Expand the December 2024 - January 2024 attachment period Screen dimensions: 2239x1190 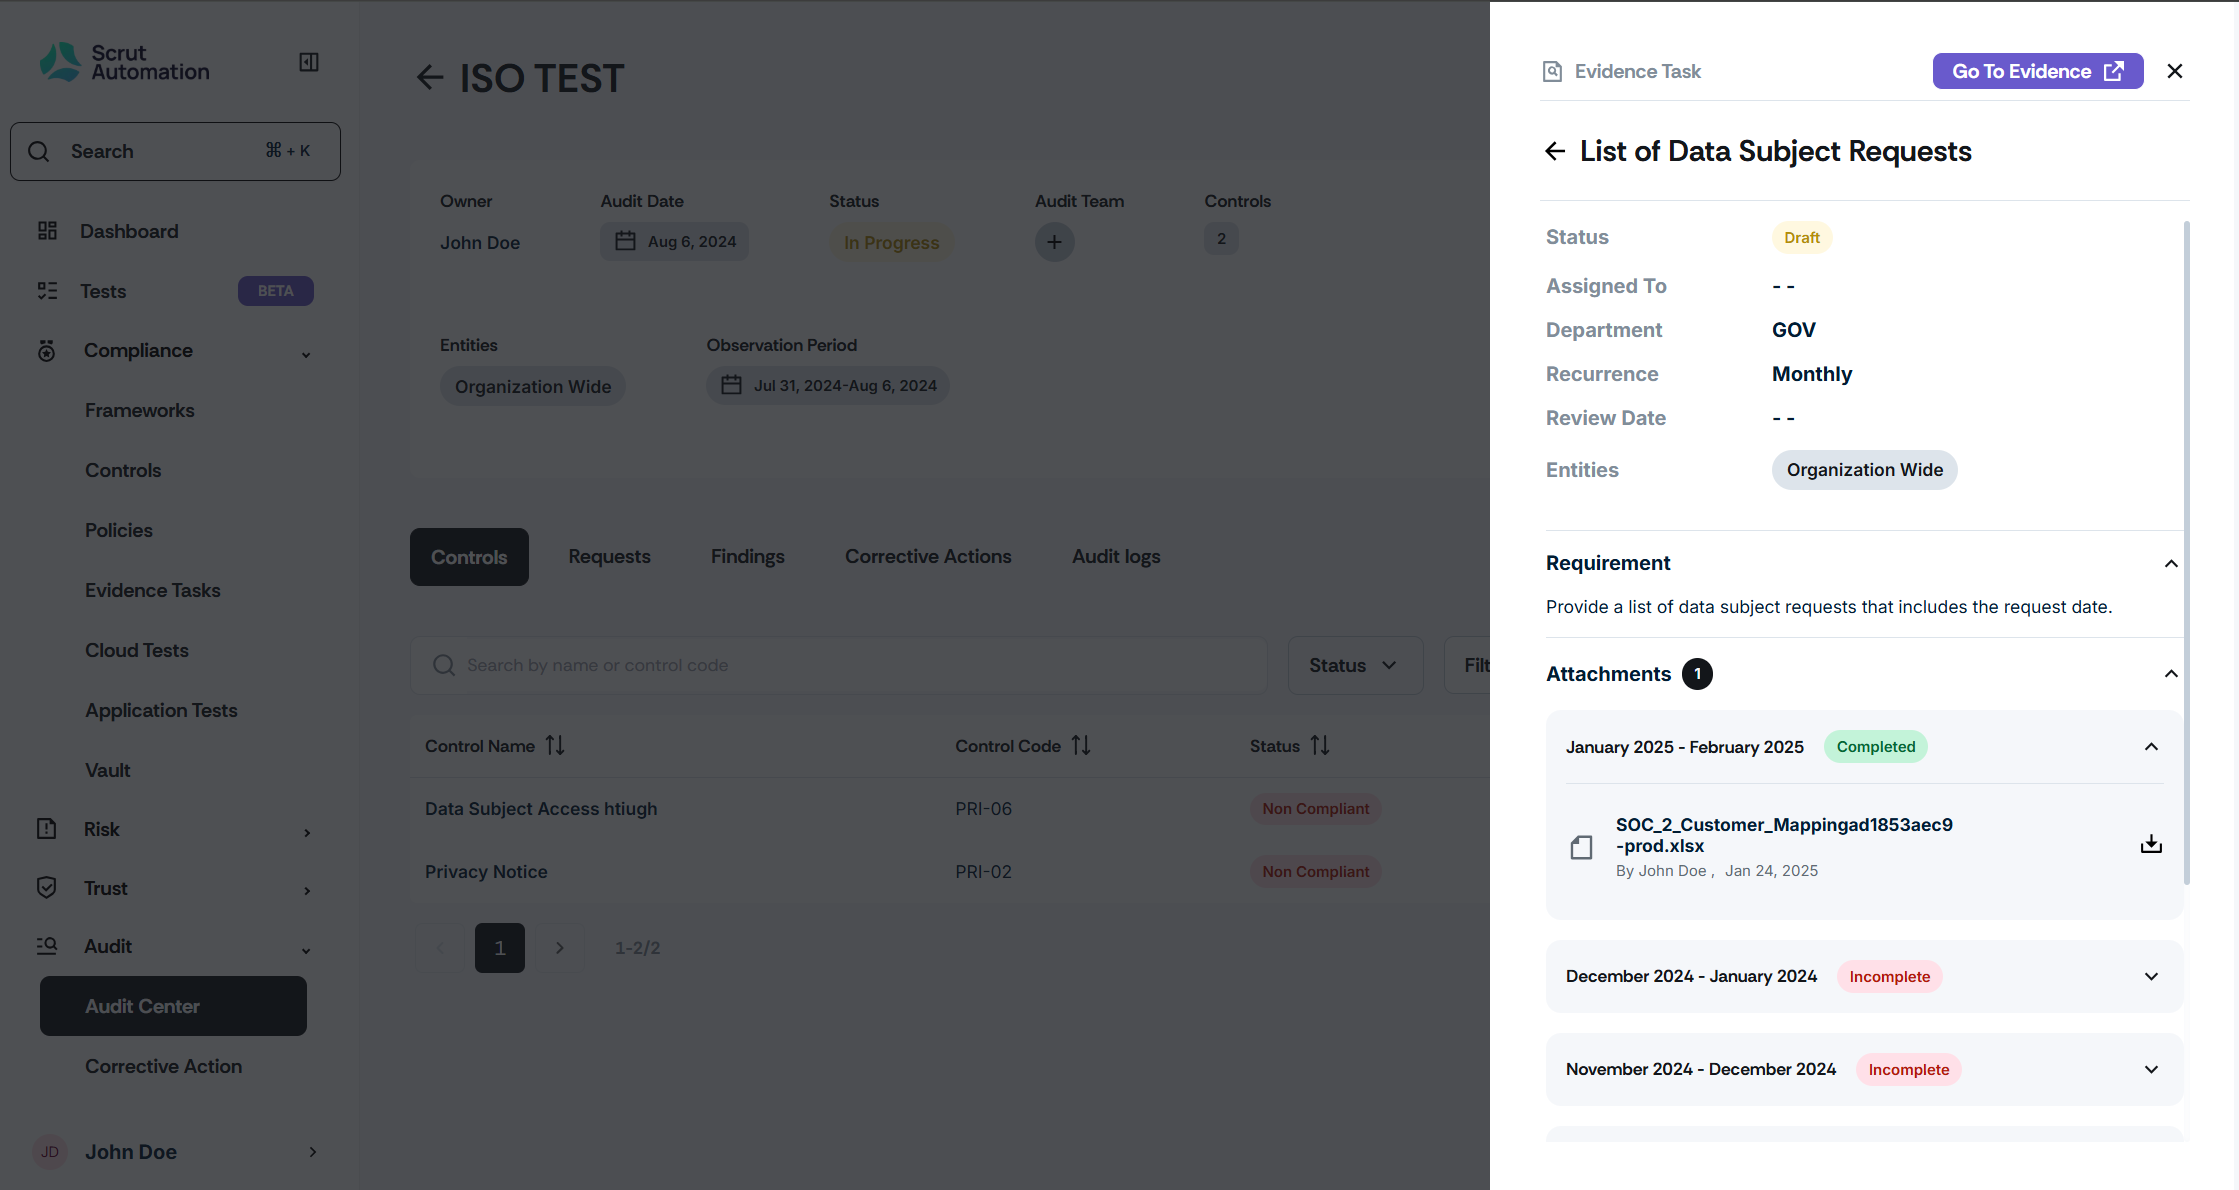(x=2151, y=976)
